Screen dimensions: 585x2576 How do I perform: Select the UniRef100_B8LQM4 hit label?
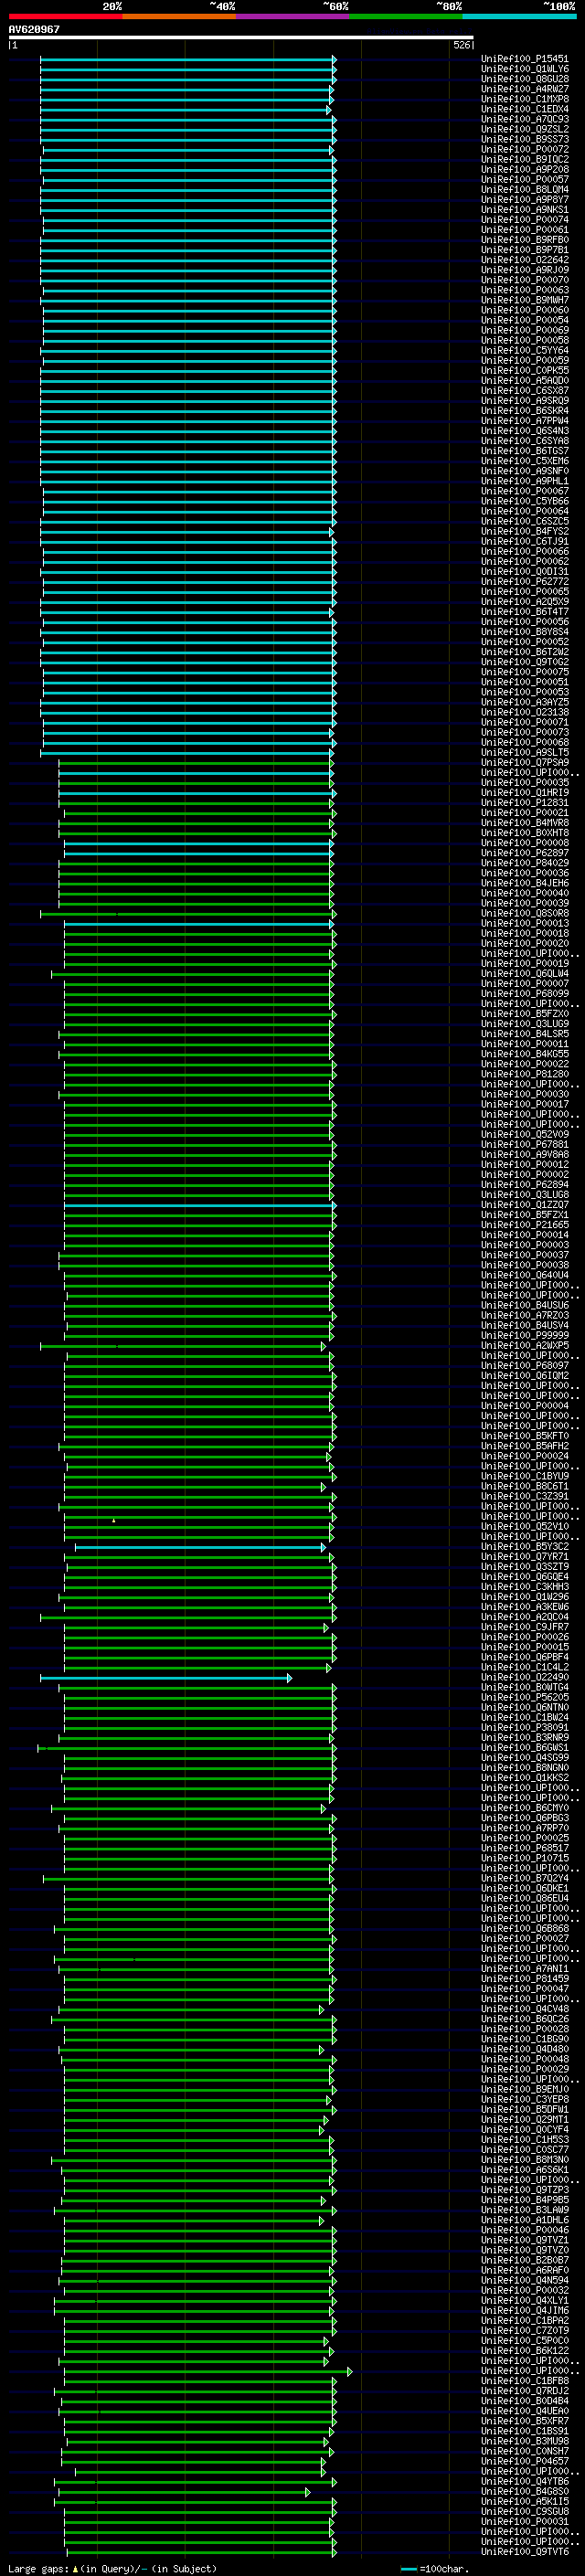click(525, 190)
